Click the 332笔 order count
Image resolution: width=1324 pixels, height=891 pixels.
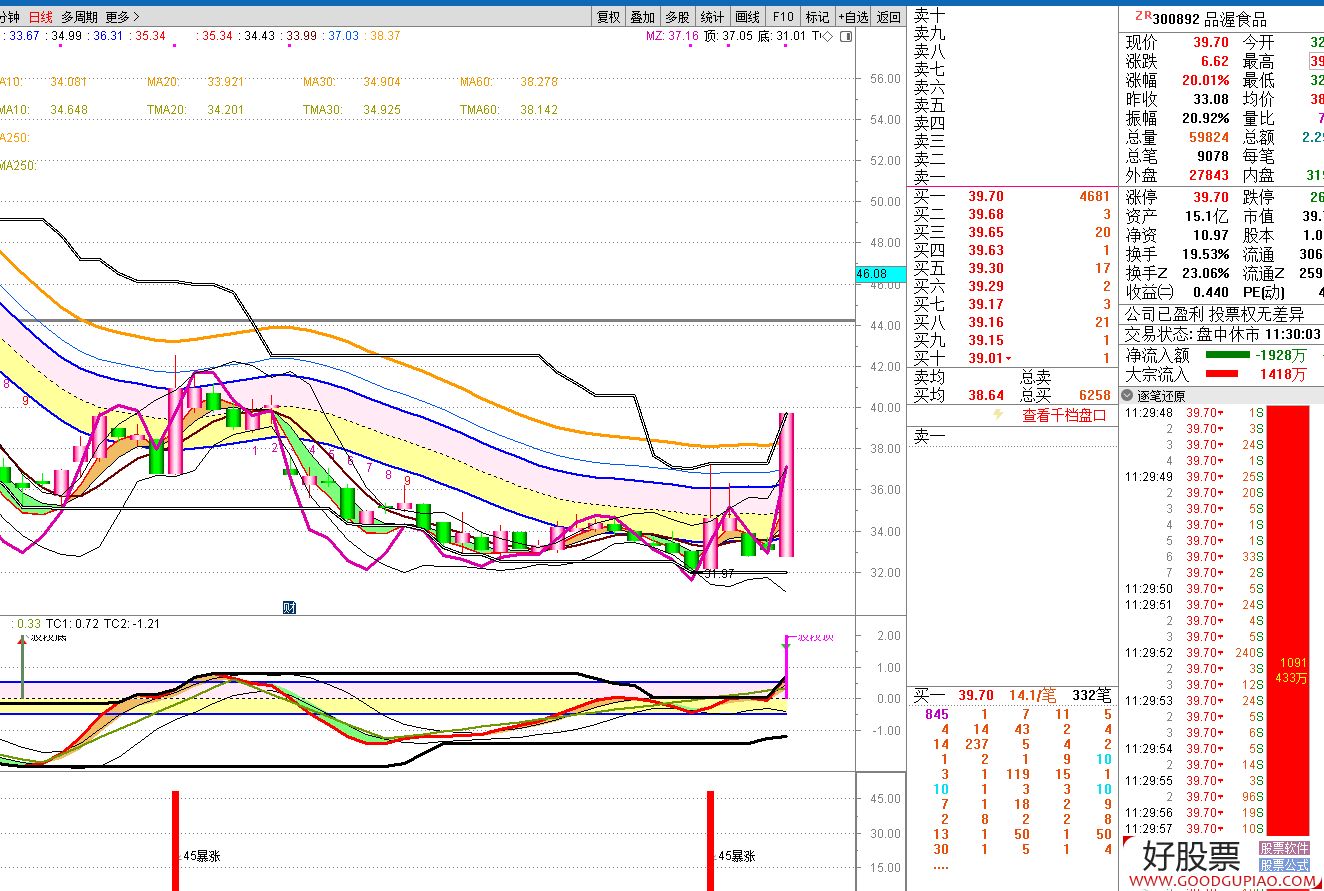pos(1091,695)
